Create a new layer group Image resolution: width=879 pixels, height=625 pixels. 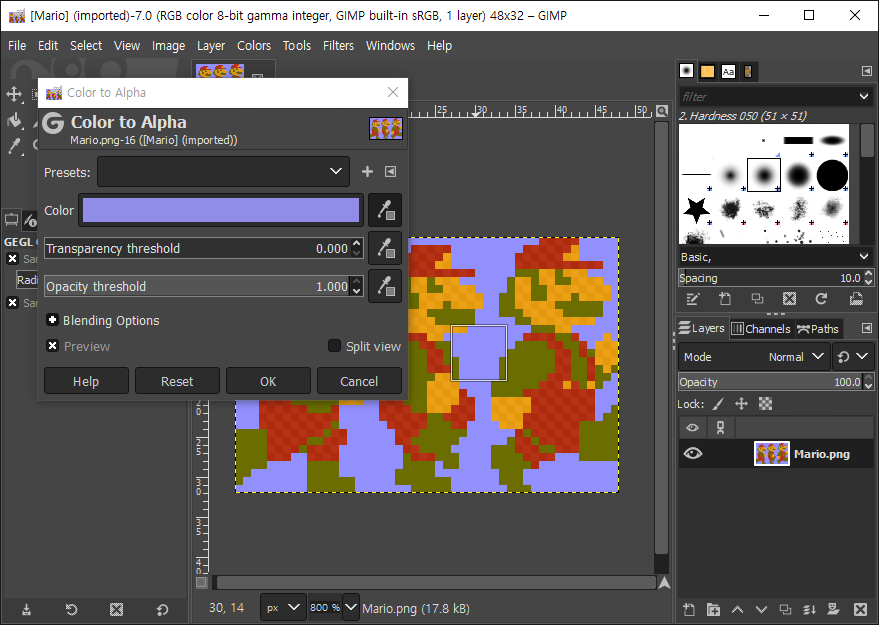pyautogui.click(x=713, y=609)
